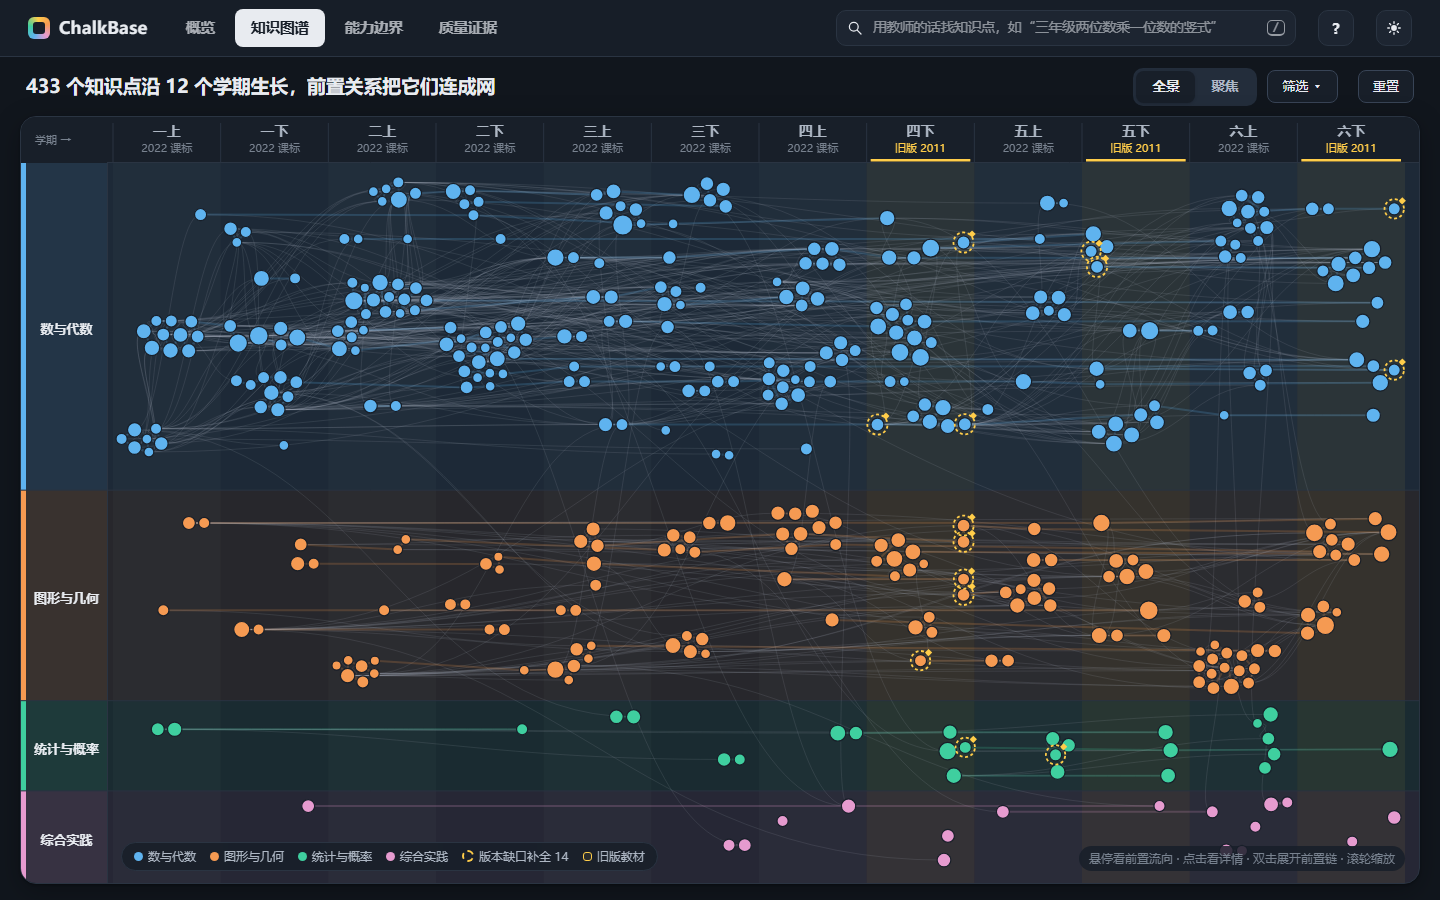Toggle 综合实践 pink legend entry
This screenshot has width=1440, height=900.
[x=417, y=857]
